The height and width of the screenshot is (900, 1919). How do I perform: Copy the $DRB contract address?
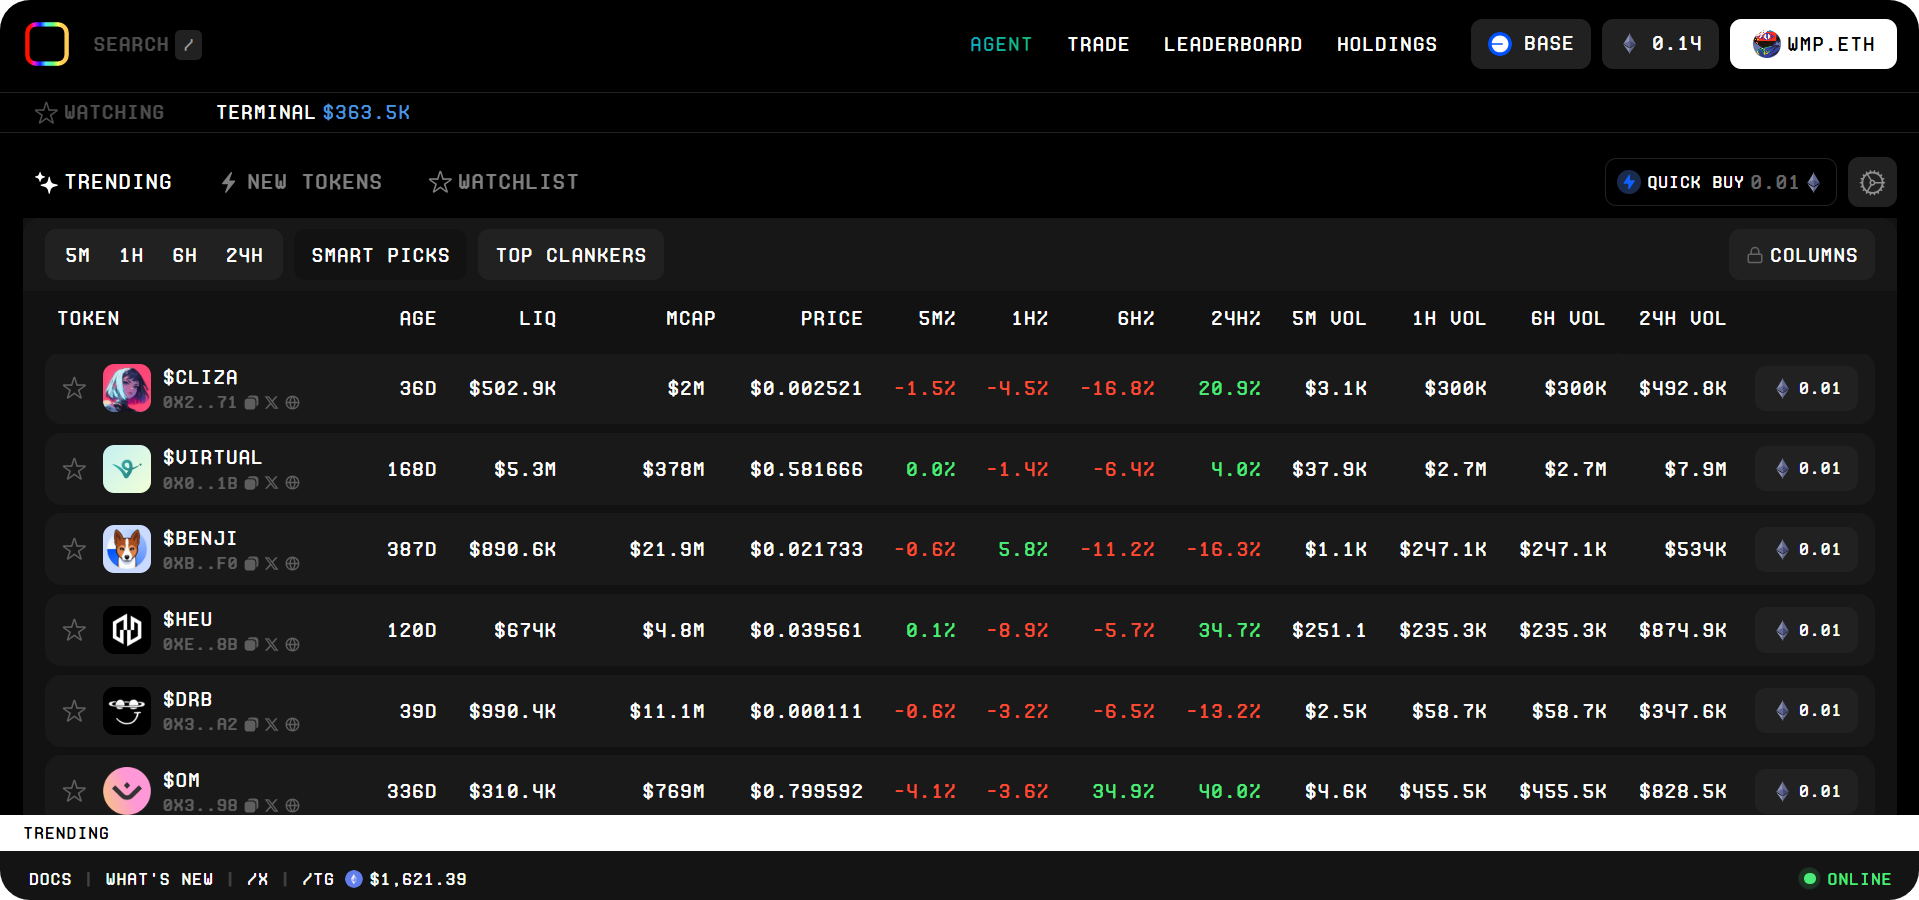point(252,725)
